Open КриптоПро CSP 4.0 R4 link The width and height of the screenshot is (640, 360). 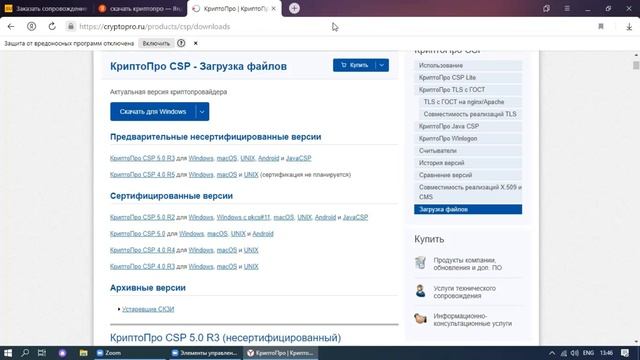[x=142, y=250]
